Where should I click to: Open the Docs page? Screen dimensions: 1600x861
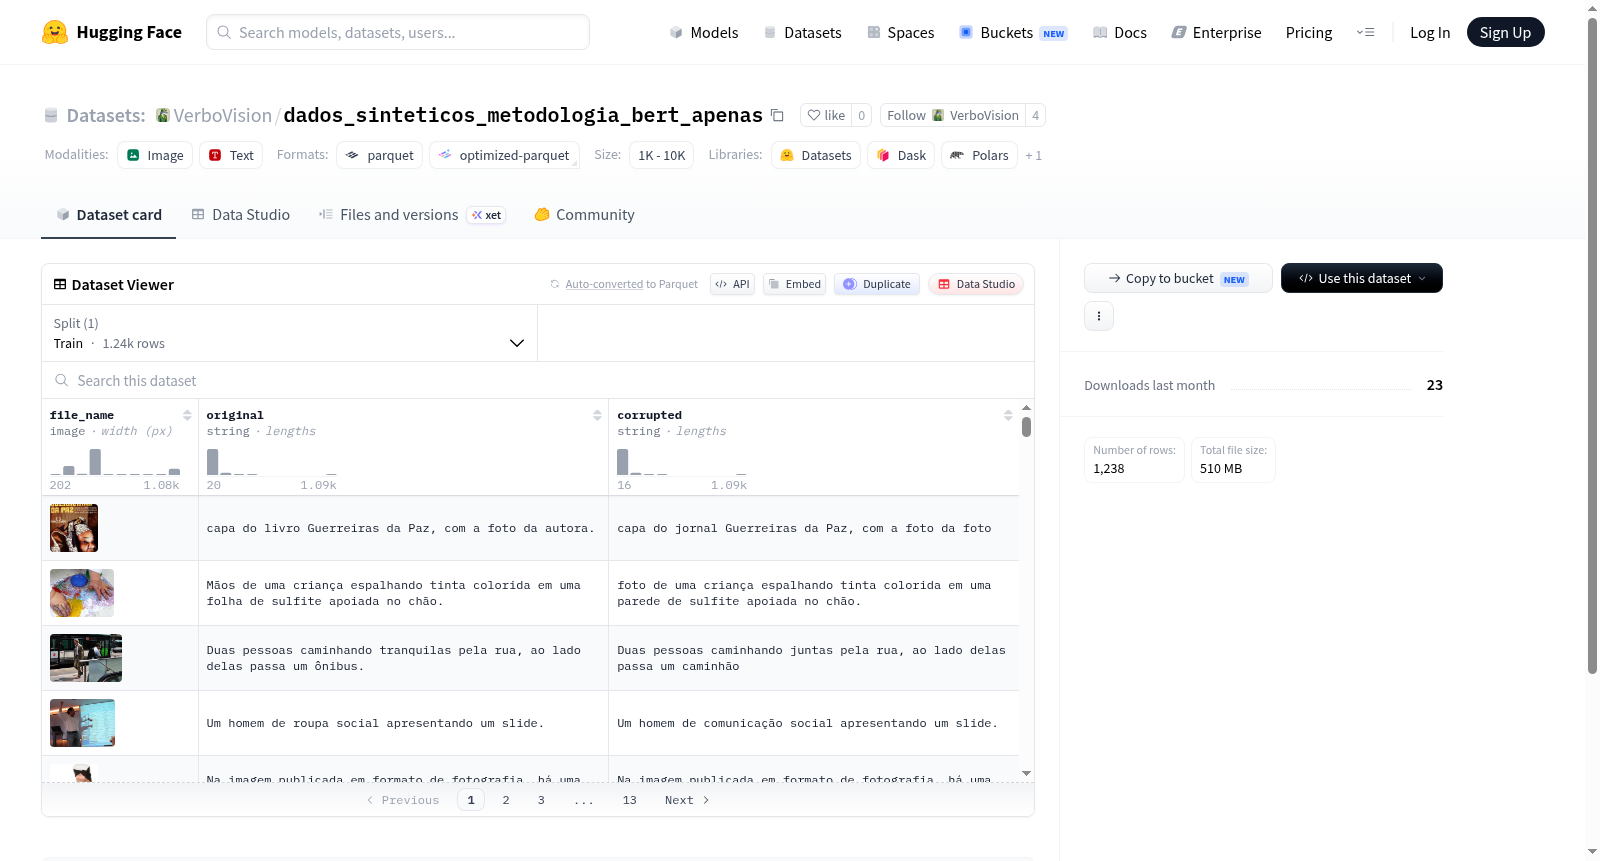coord(1119,32)
